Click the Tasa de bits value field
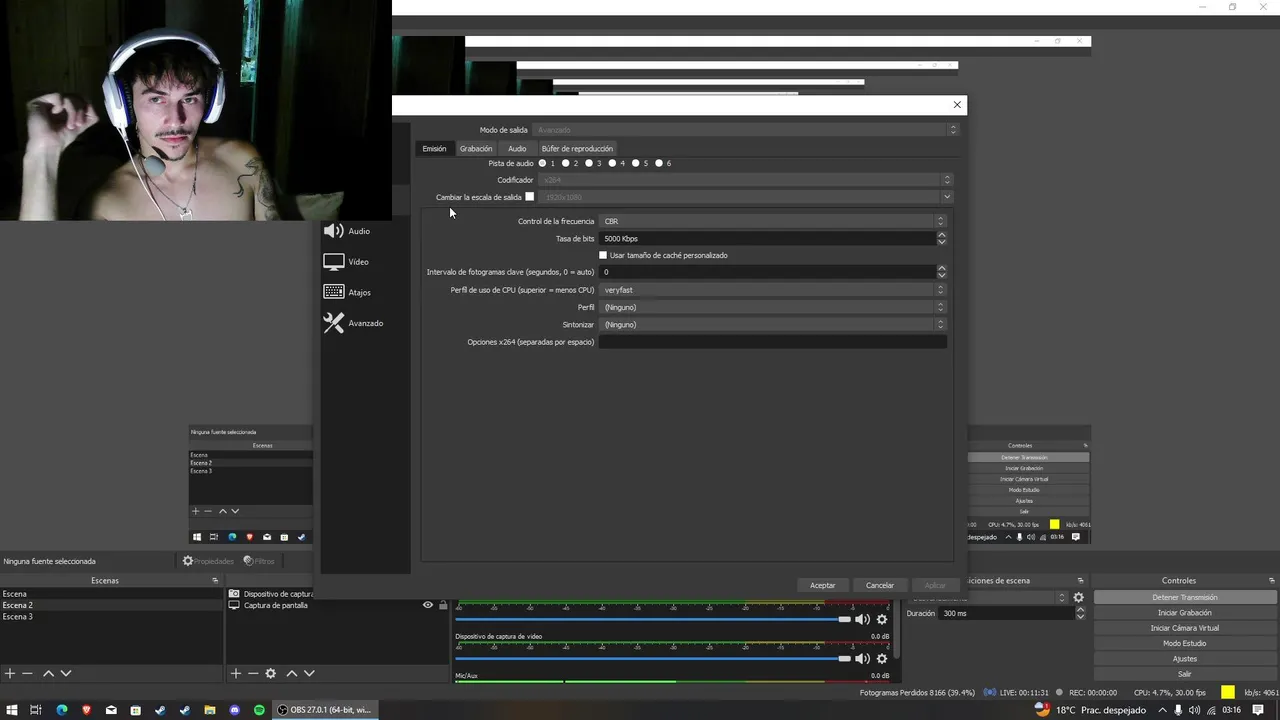This screenshot has width=1280, height=720. coord(767,238)
